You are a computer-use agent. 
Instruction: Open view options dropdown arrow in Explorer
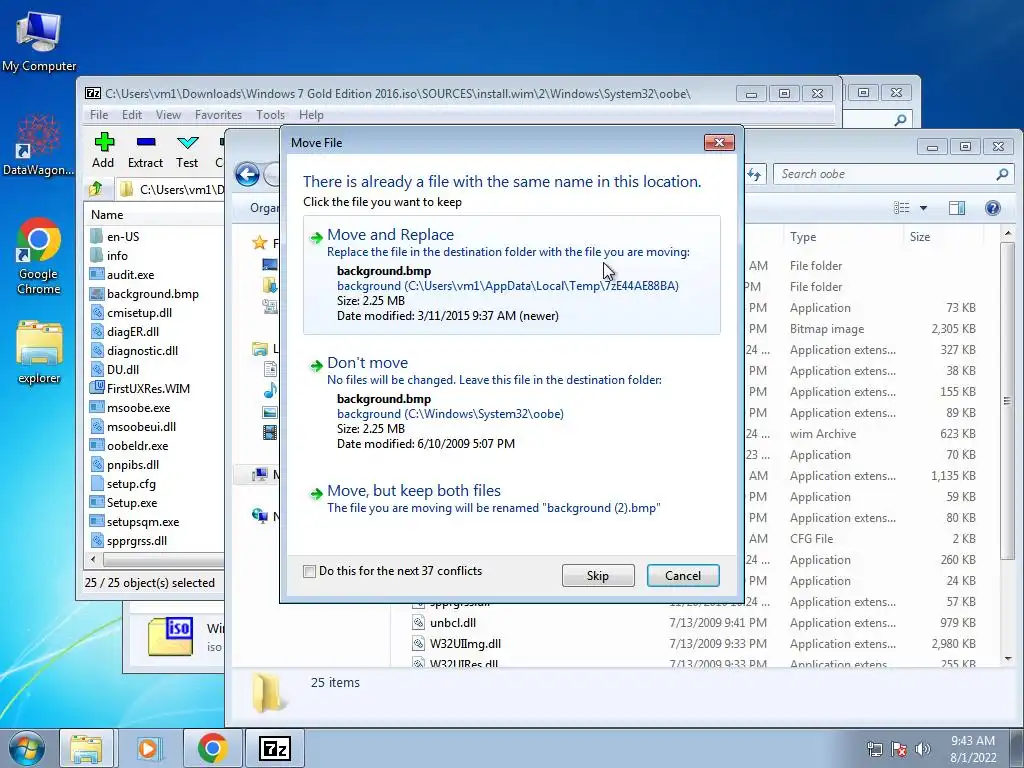923,208
